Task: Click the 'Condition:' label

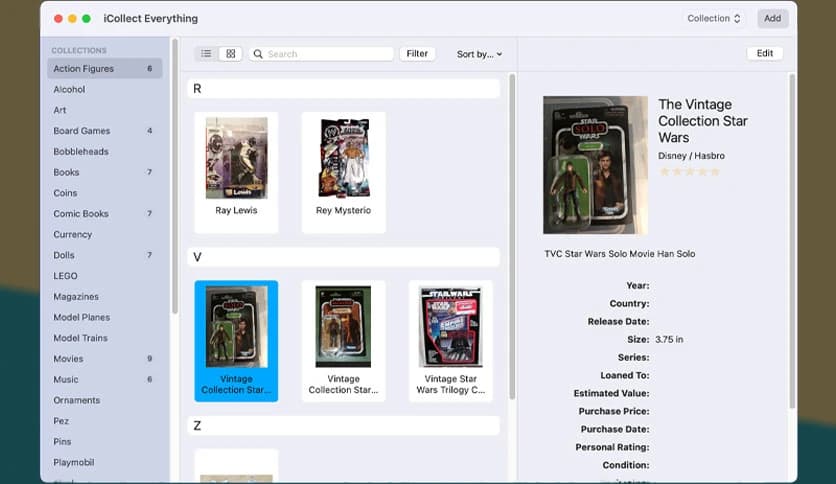Action: tap(626, 465)
